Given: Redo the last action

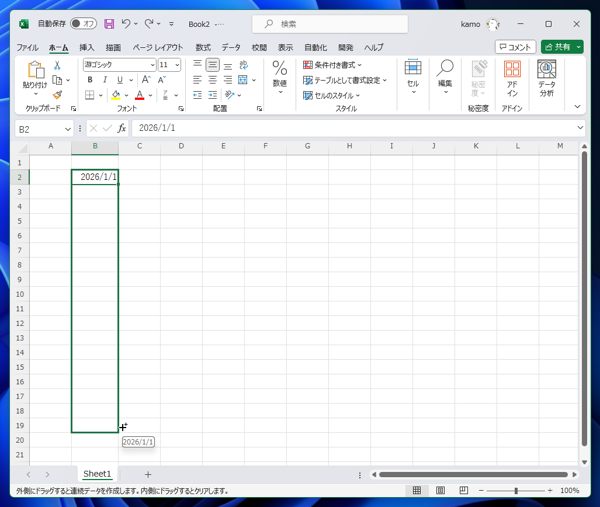Looking at the screenshot, I should coord(149,24).
